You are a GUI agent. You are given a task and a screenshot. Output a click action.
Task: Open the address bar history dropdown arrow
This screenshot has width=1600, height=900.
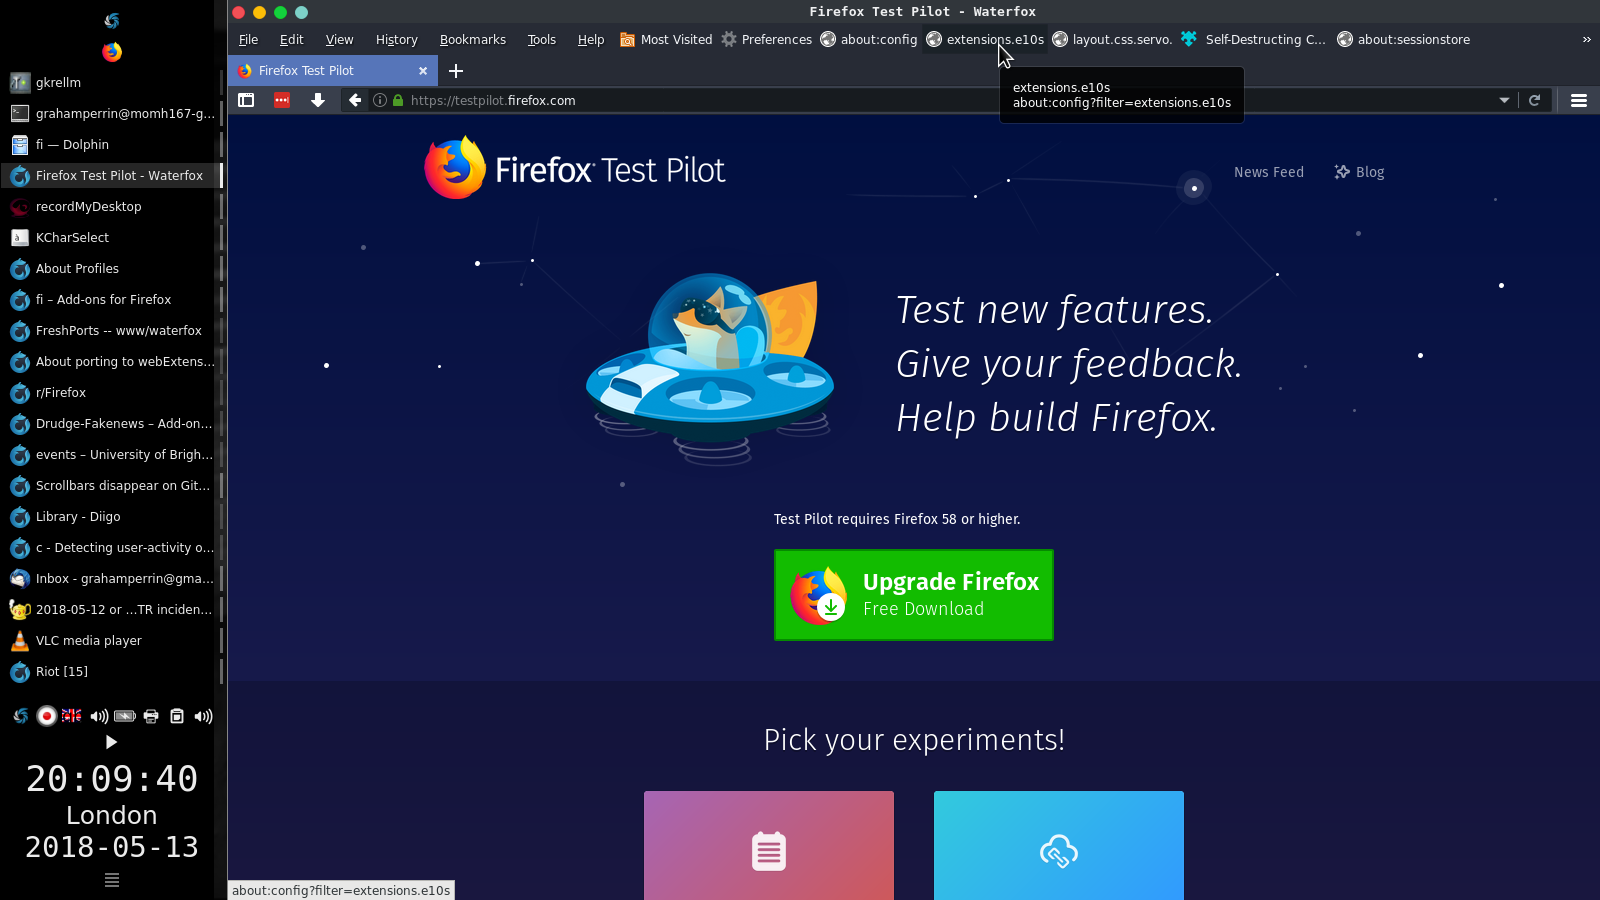click(x=1504, y=100)
